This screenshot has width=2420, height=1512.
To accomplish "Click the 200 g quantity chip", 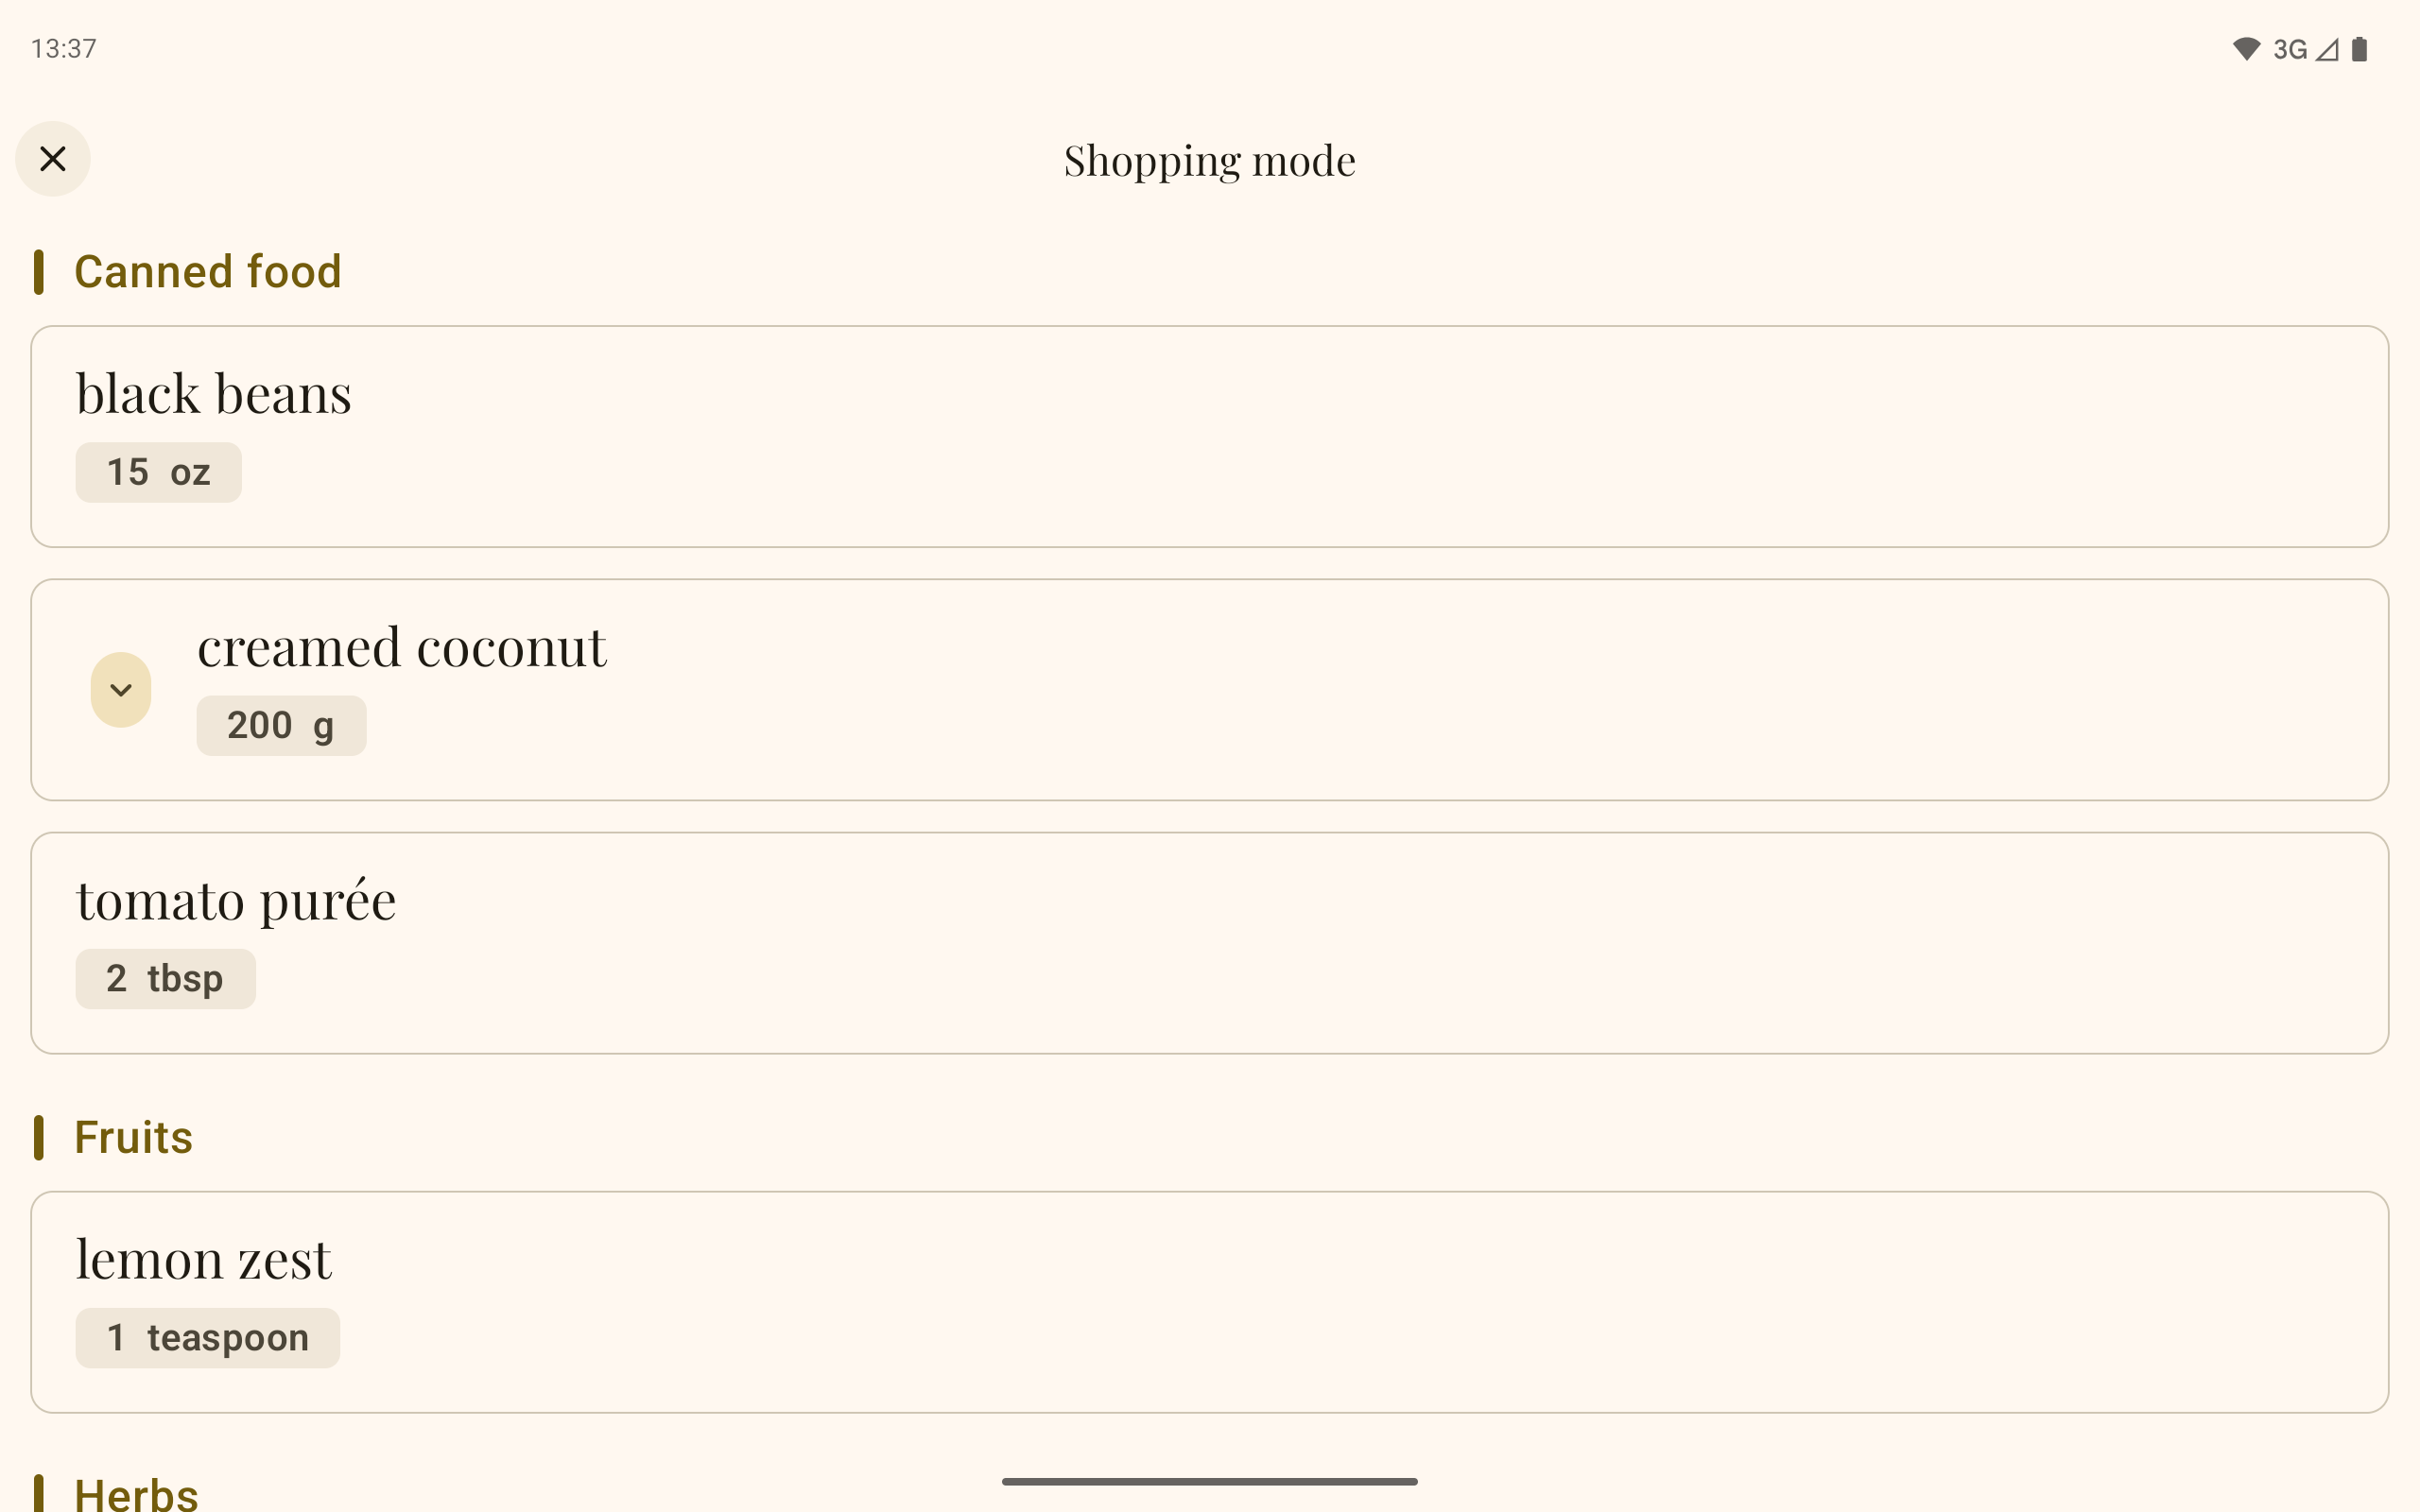I will (x=281, y=726).
